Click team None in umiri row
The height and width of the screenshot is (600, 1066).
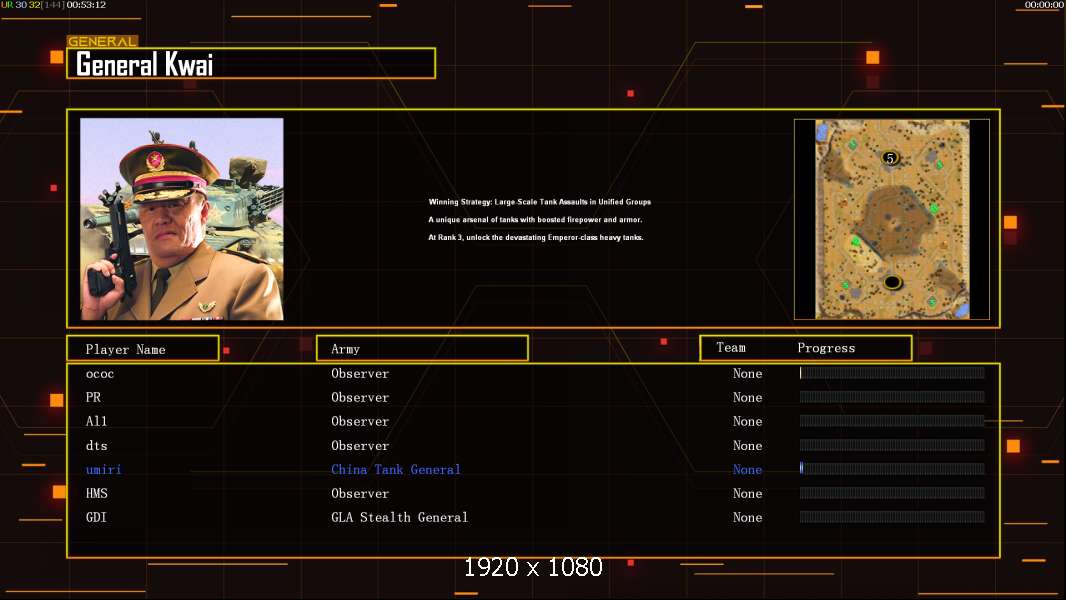(x=747, y=470)
